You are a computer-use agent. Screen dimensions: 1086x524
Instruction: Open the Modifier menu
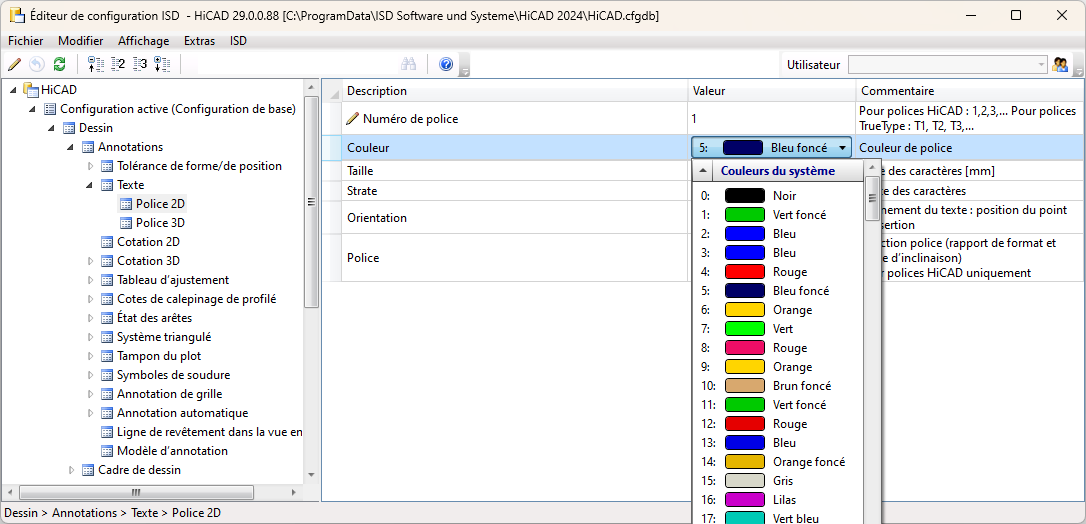[x=80, y=41]
